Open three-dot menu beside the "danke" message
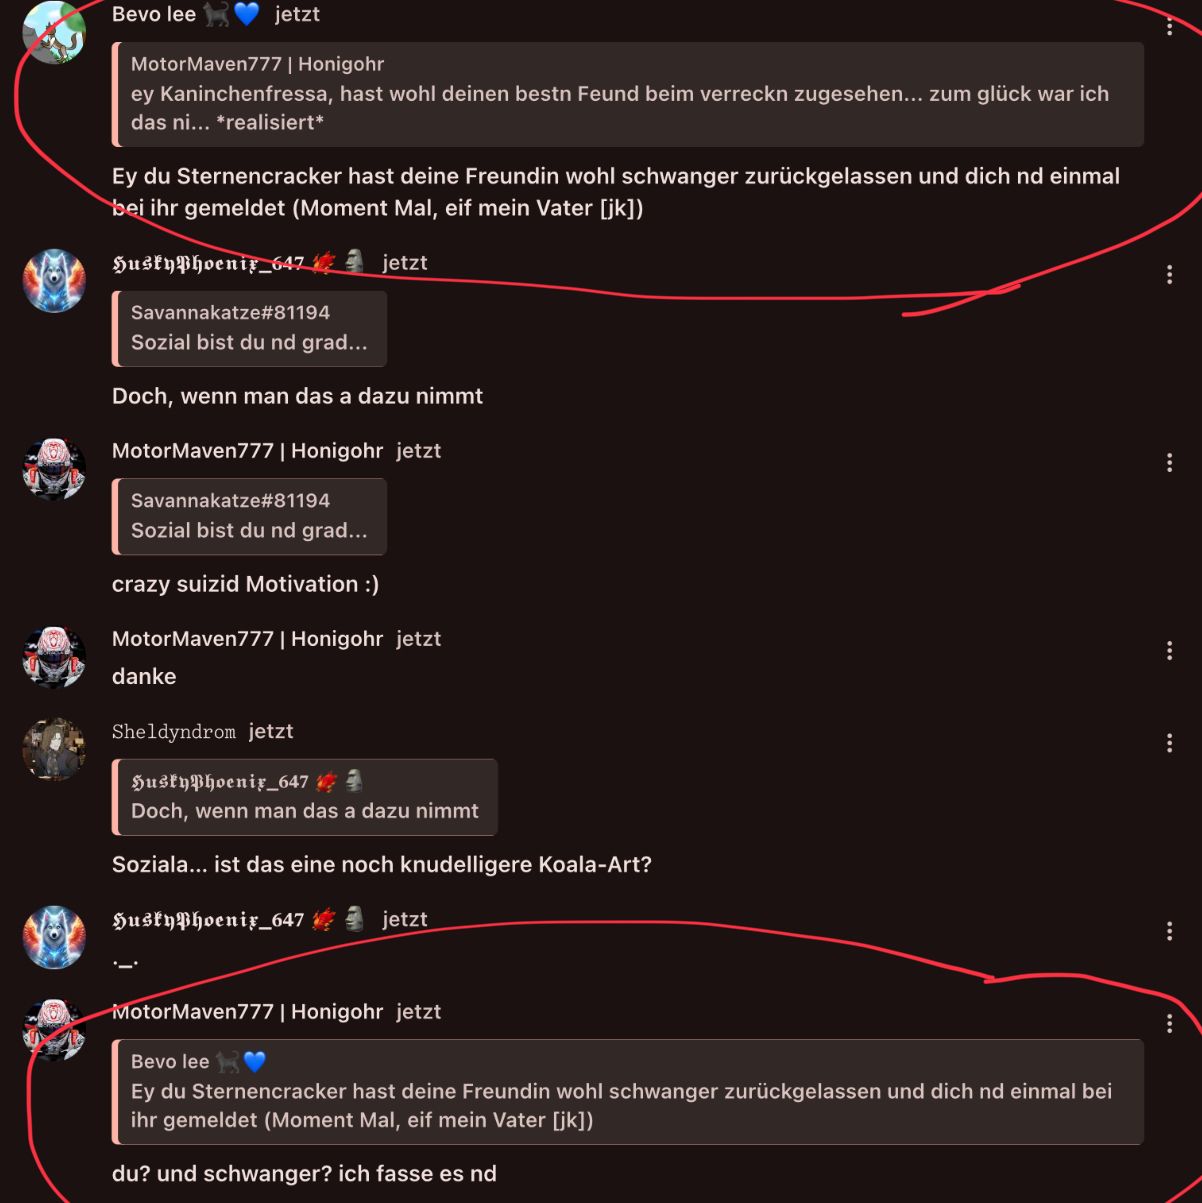1202x1203 pixels. pos(1169,650)
